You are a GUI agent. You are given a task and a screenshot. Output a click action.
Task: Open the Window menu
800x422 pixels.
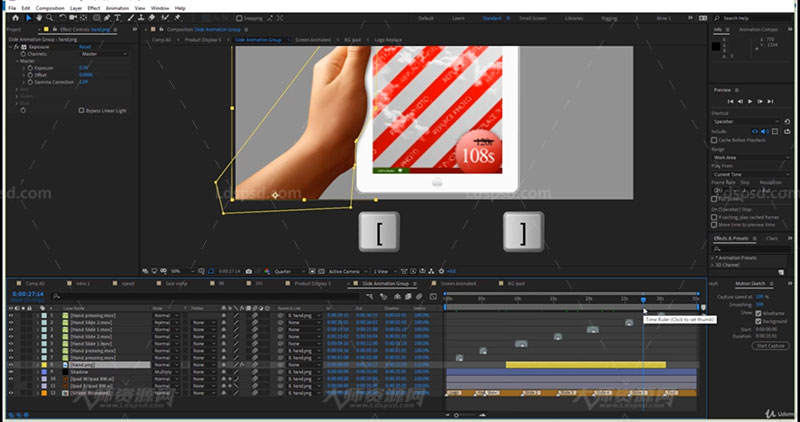tap(160, 8)
